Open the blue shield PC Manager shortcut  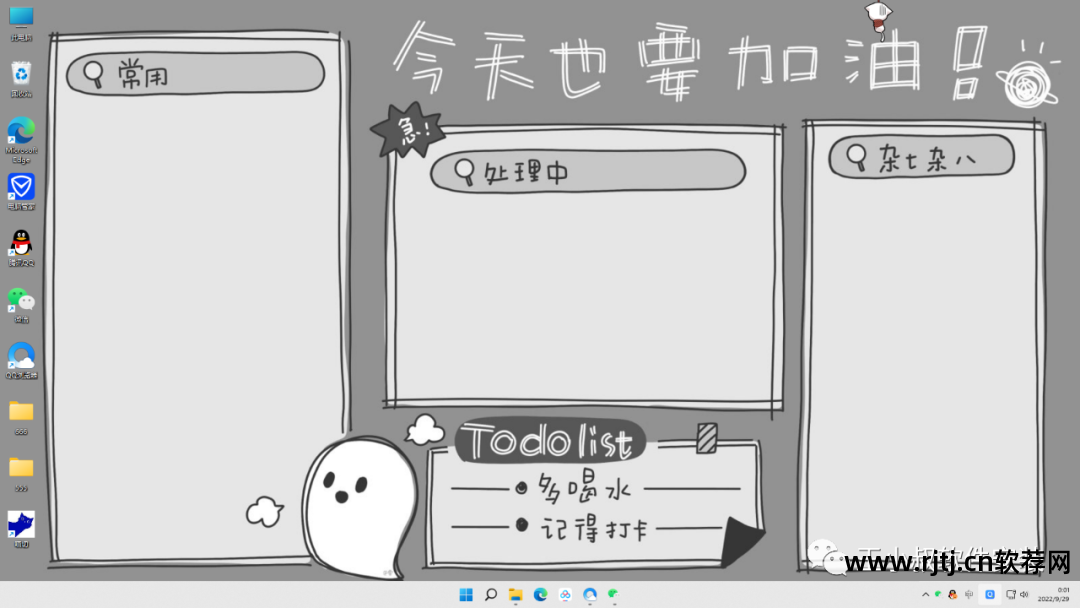(x=21, y=191)
